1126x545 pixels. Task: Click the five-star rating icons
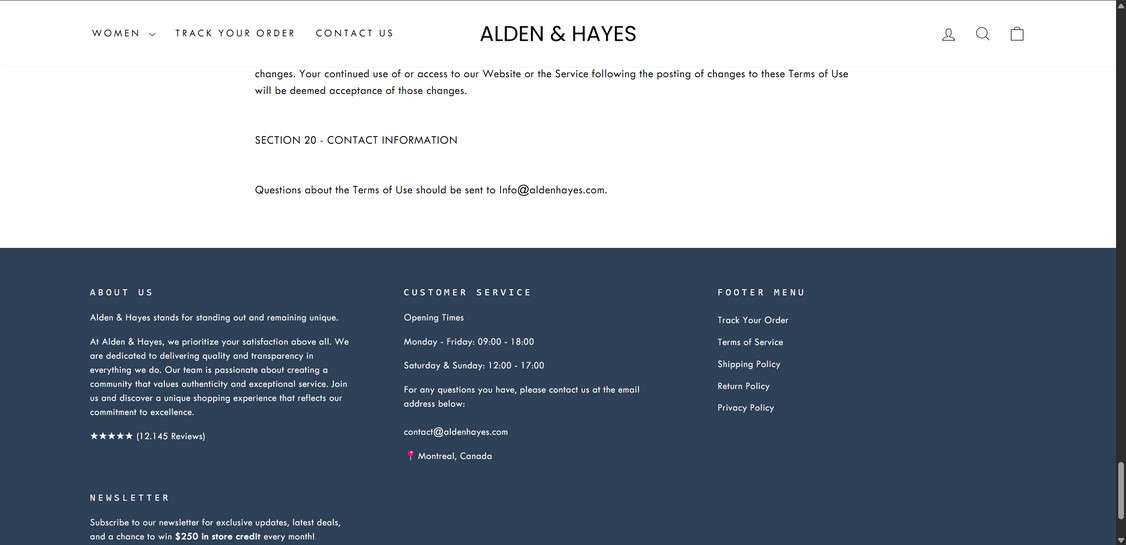[x=111, y=436]
